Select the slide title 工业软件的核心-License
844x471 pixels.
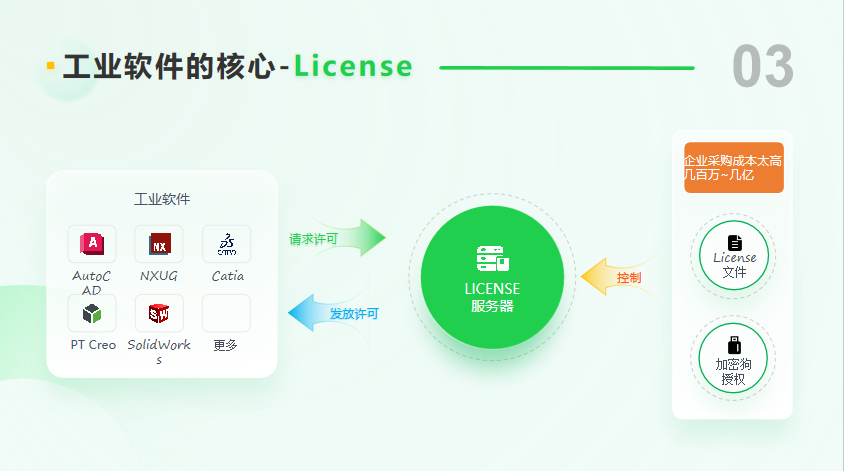237,67
